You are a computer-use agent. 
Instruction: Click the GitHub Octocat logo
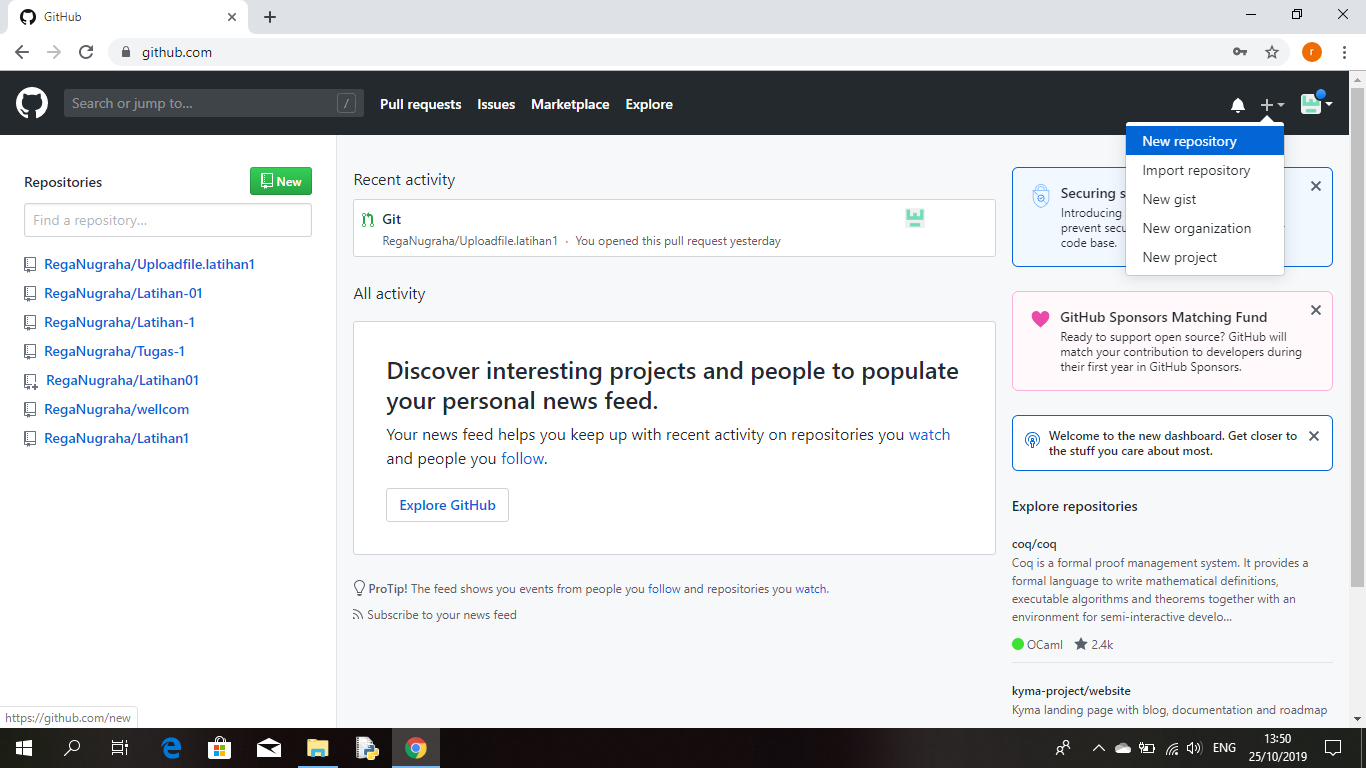(x=32, y=103)
